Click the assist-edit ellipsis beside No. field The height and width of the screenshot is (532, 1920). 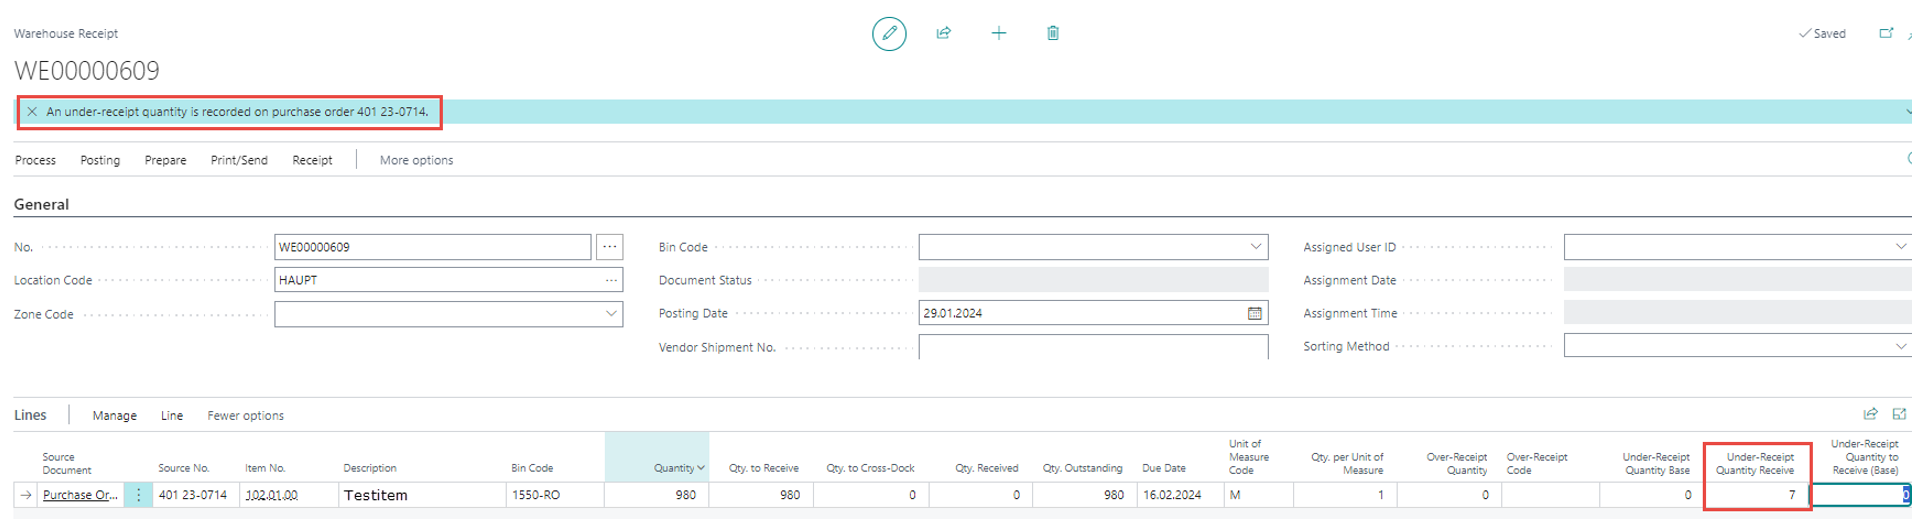(x=609, y=247)
